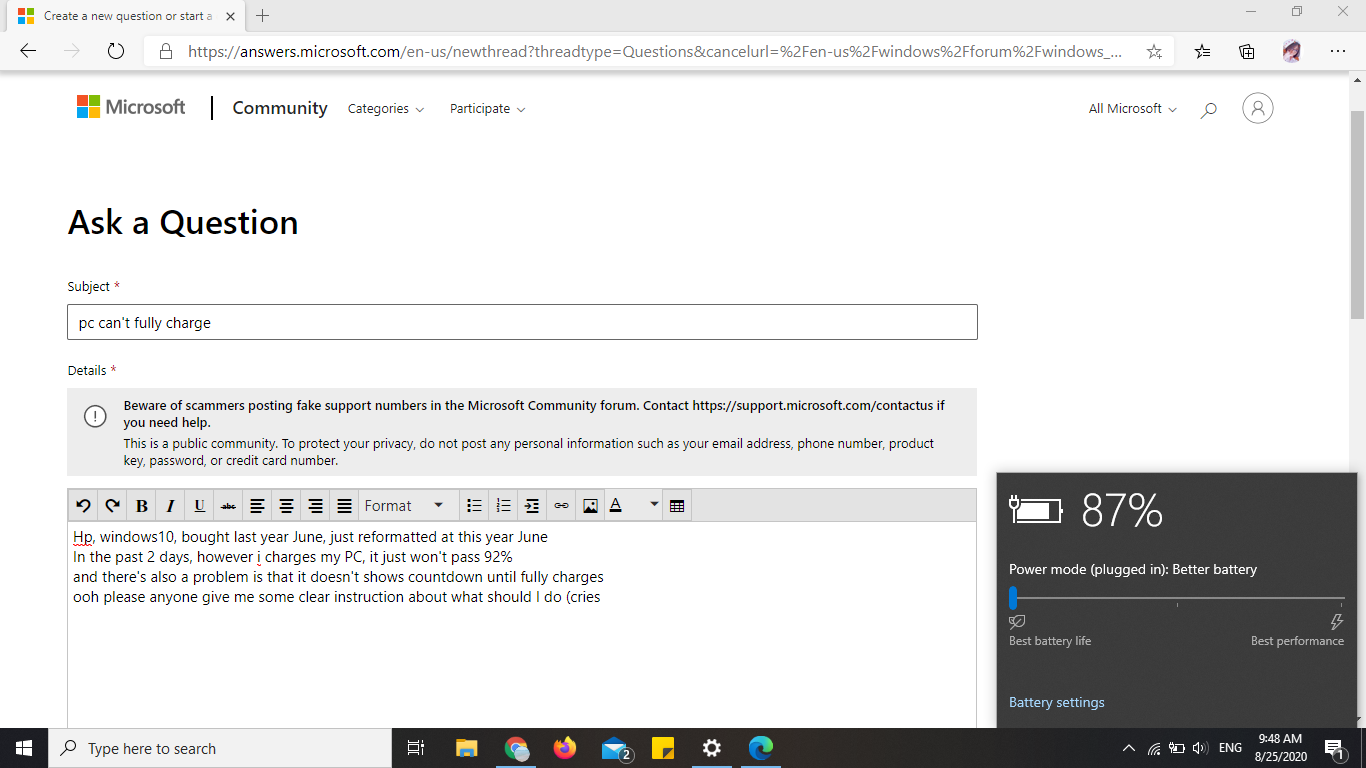The image size is (1366, 768).
Task: Click into the Details text area
Action: click(522, 625)
